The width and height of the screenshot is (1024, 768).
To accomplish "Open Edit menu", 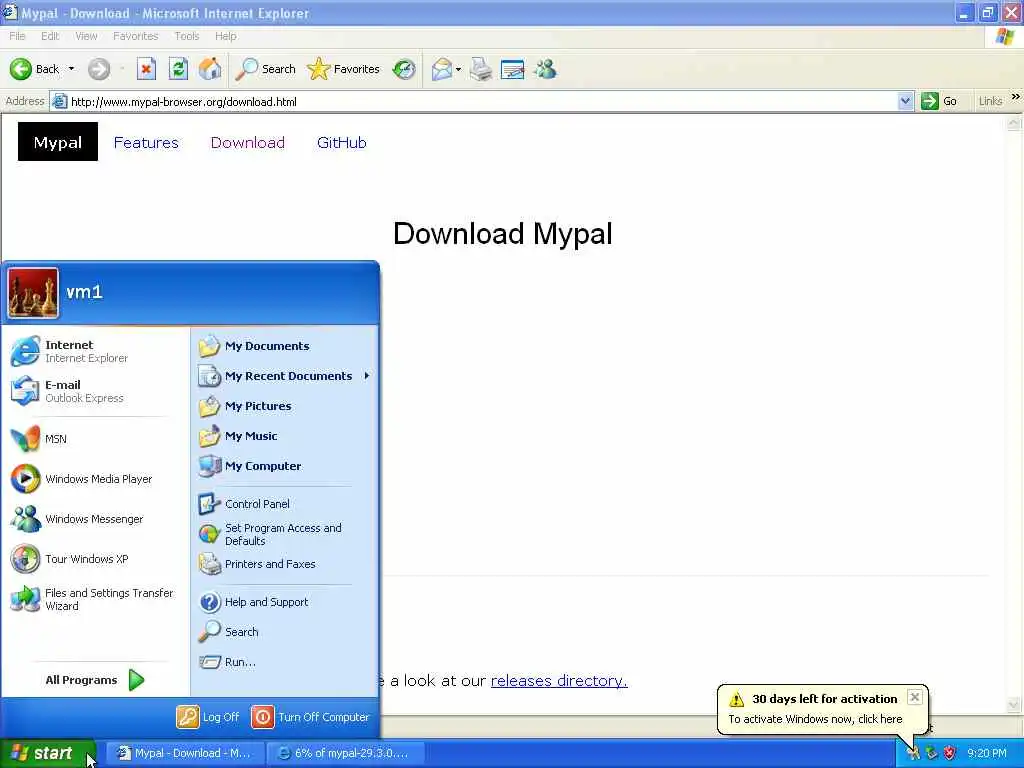I will pos(50,36).
